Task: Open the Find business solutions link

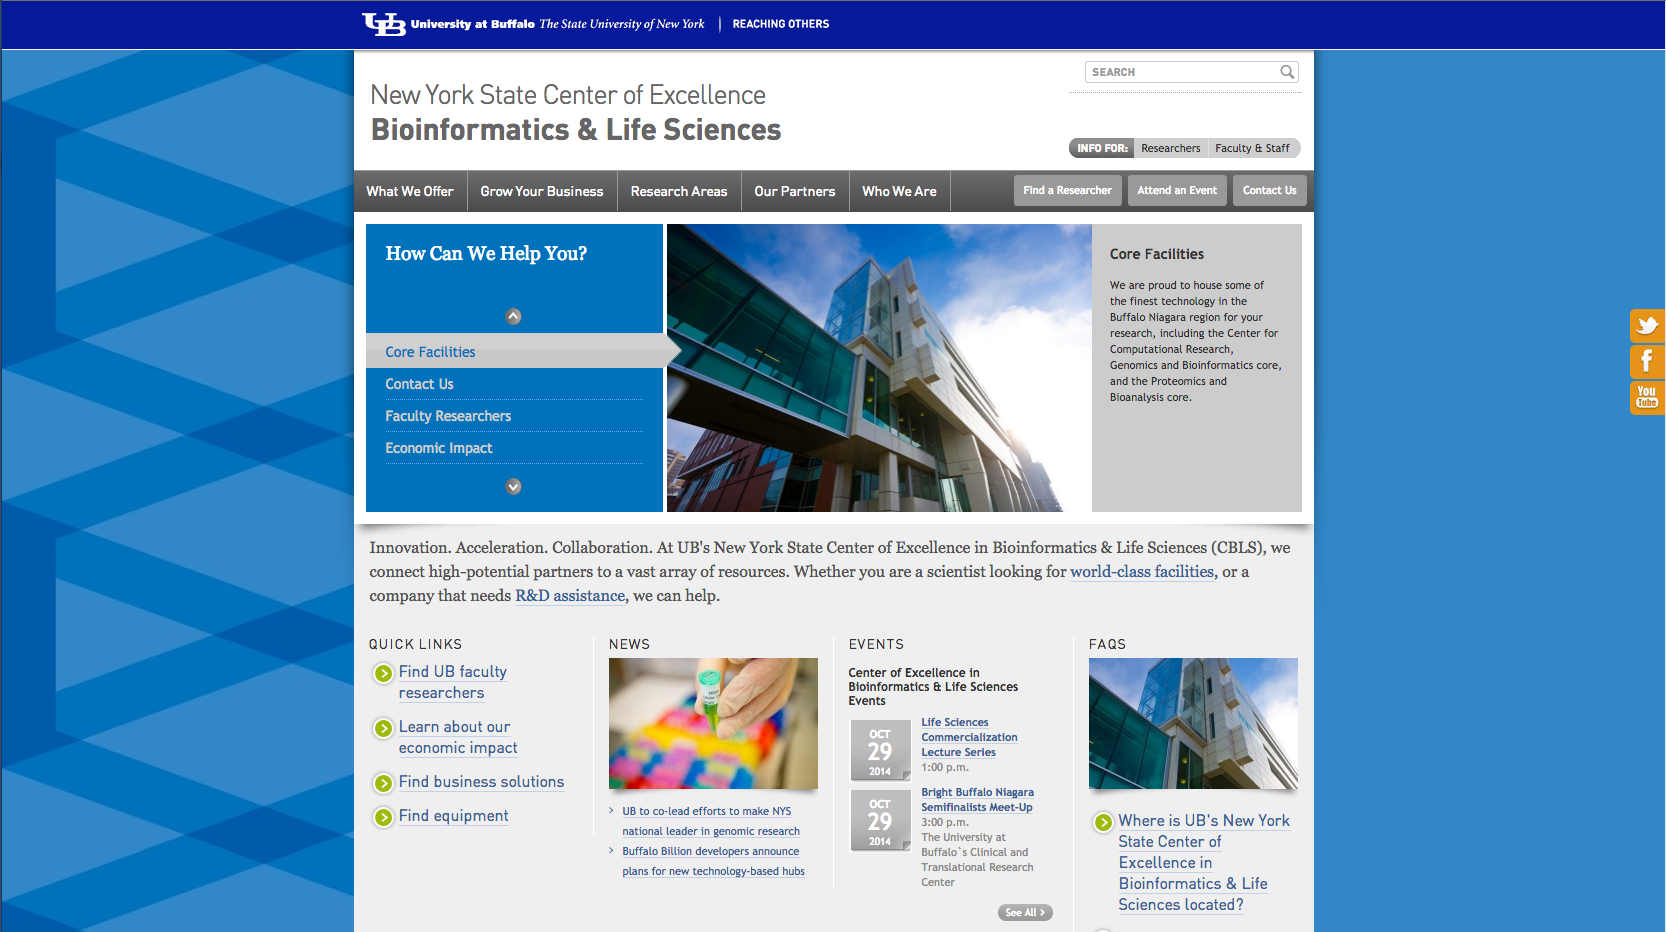Action: click(481, 782)
